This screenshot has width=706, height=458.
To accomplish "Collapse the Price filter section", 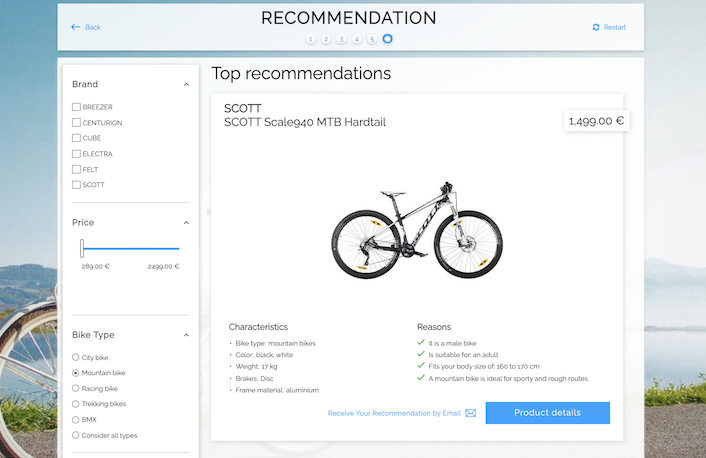I will 186,223.
